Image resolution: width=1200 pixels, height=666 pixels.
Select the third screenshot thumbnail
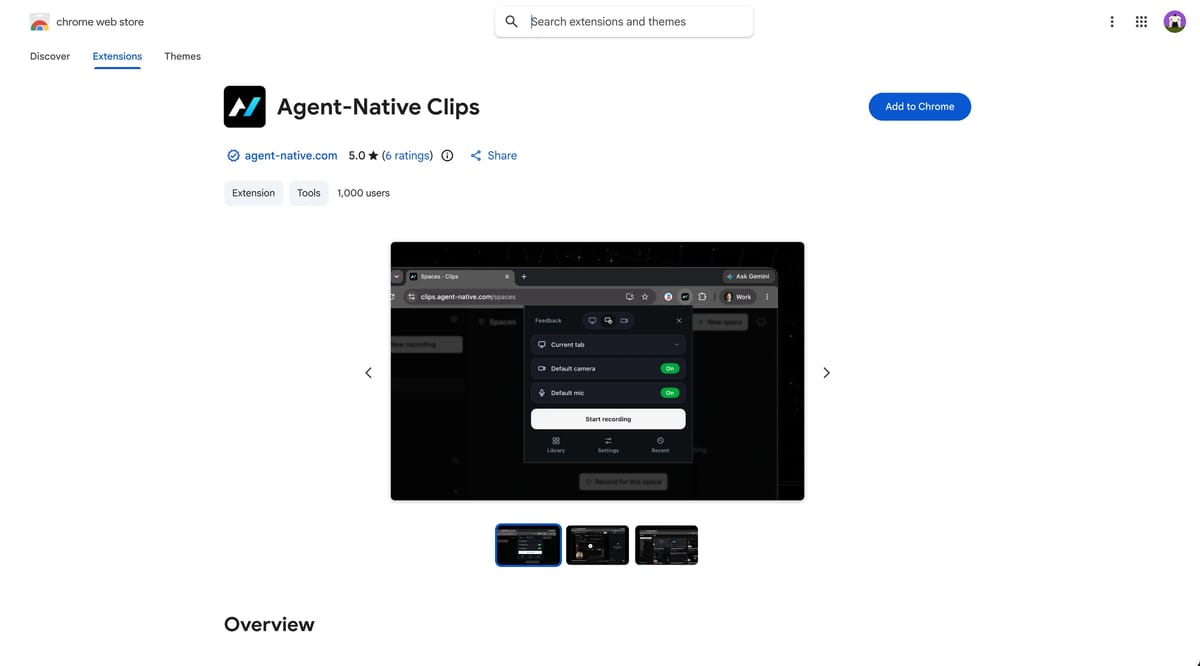(x=666, y=545)
